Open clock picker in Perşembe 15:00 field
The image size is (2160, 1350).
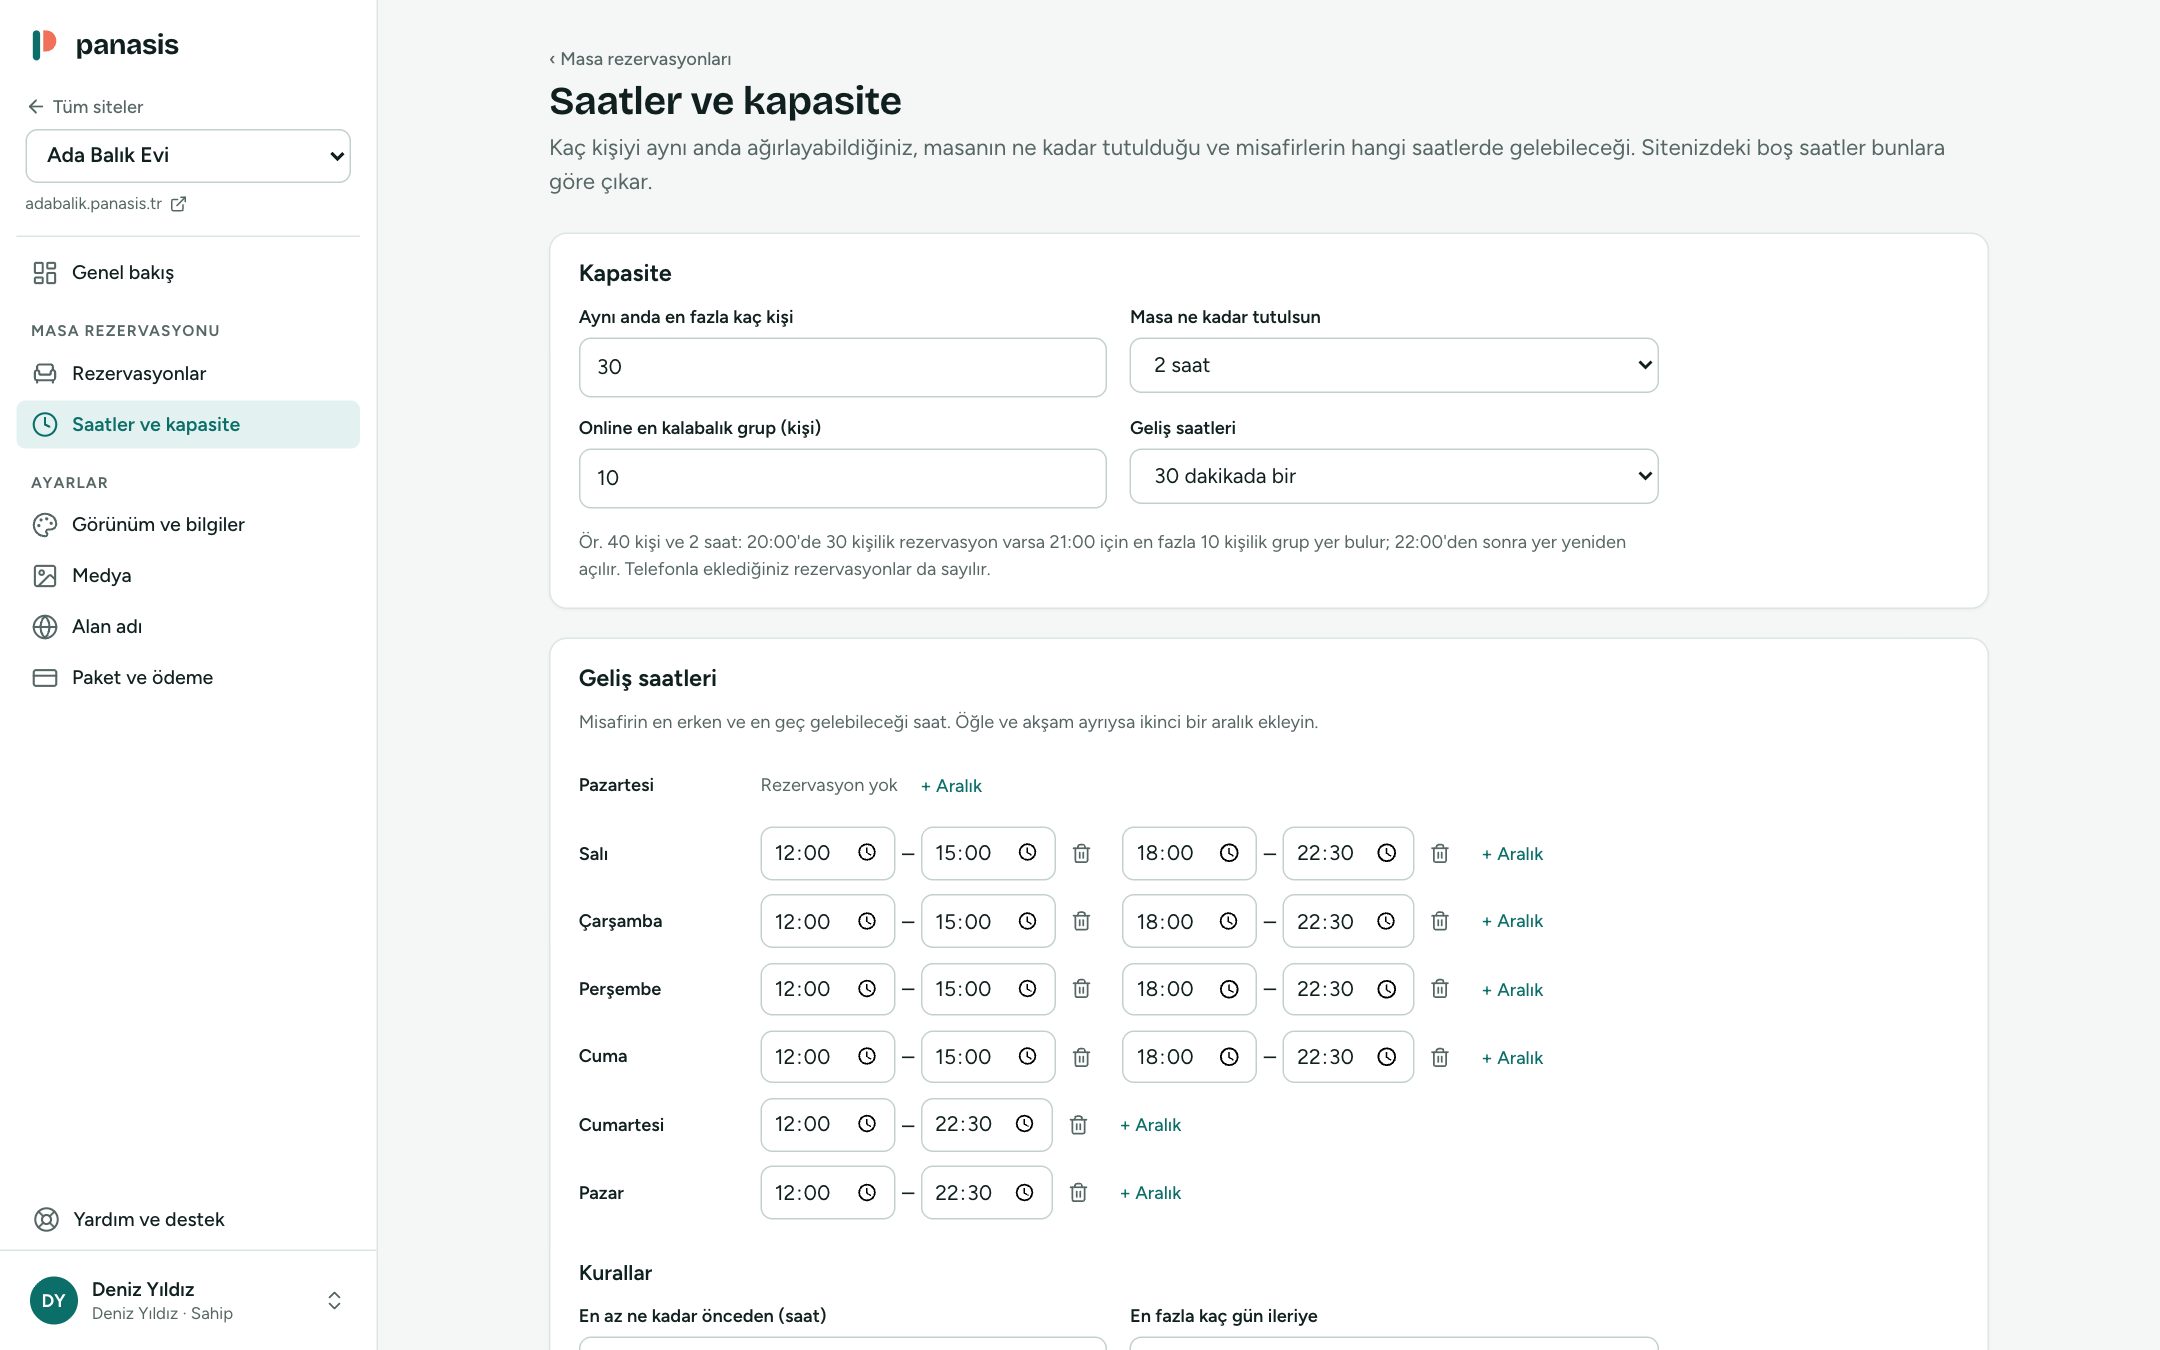(1027, 988)
